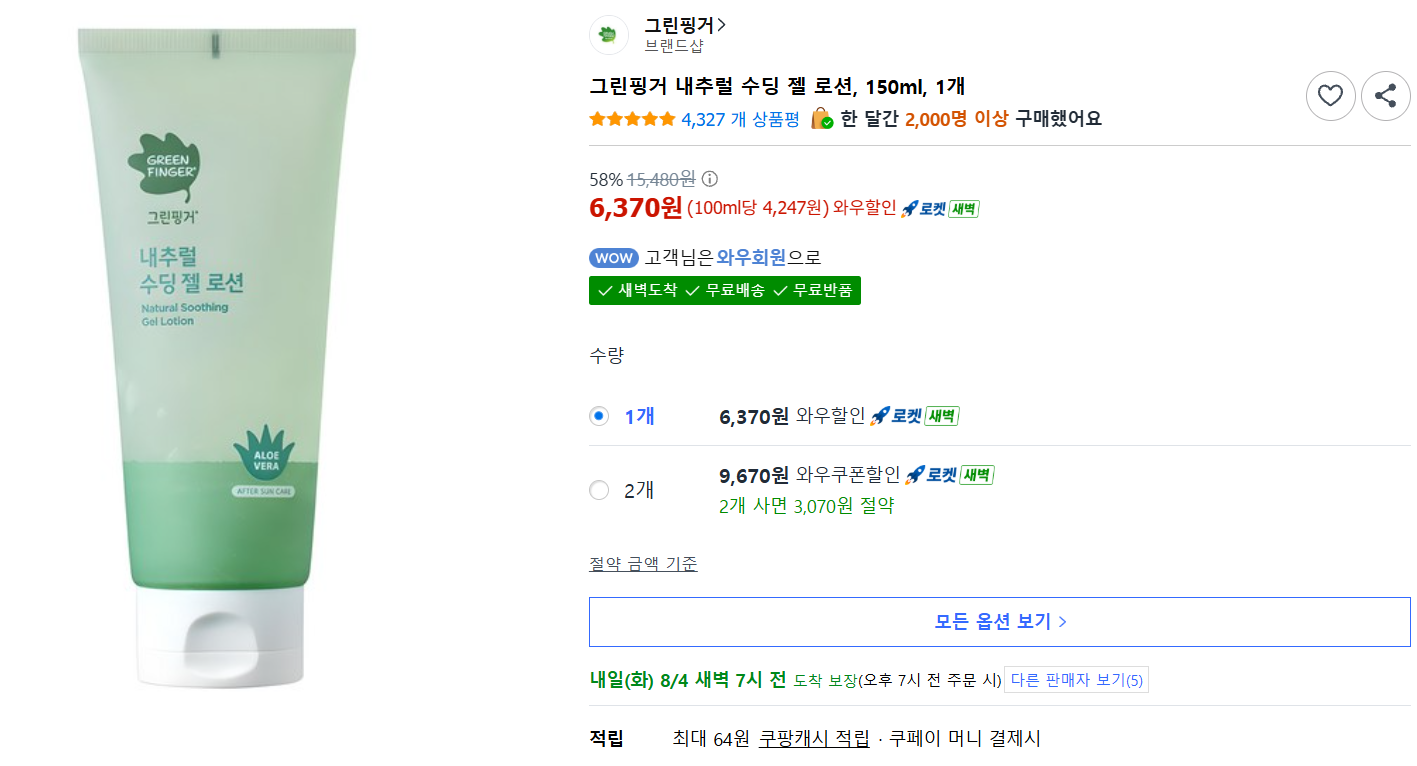The width and height of the screenshot is (1417, 766).
Task: Click the share icon button
Action: point(1385,96)
